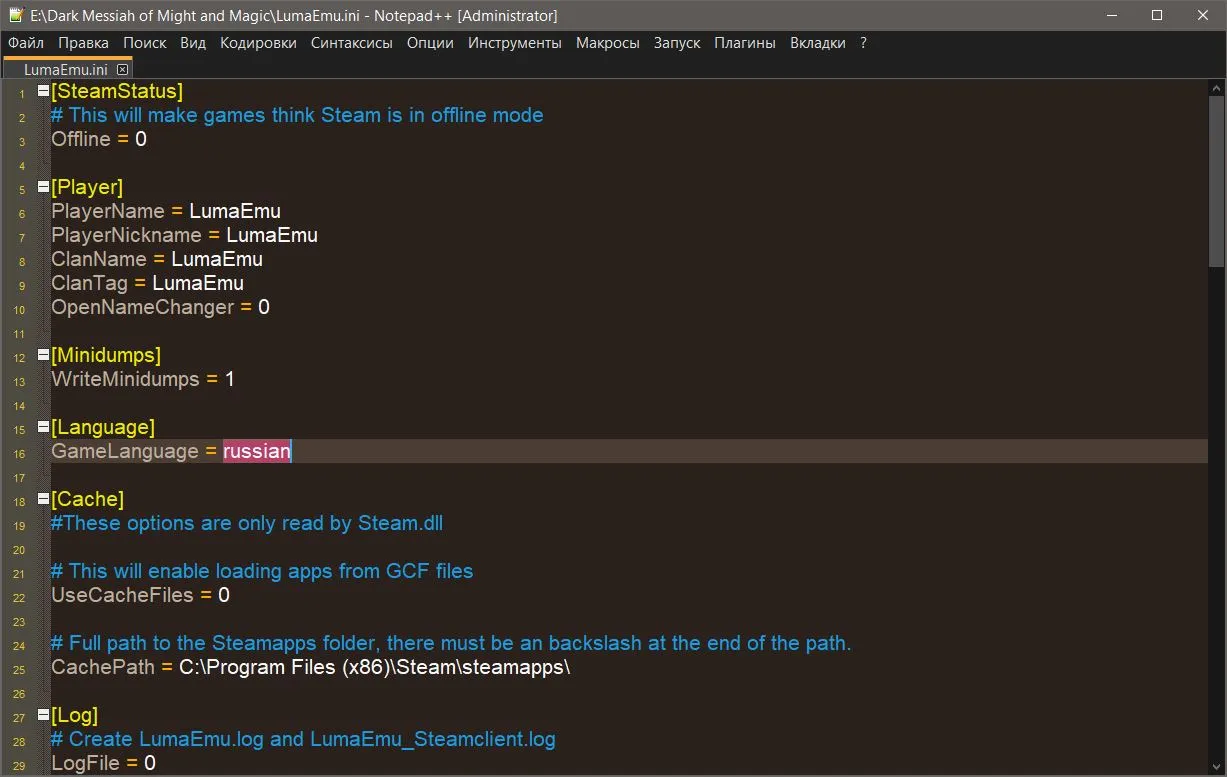Viewport: 1227px width, 777px height.
Task: Collapse the [Cache] section fold marker
Action: point(43,499)
